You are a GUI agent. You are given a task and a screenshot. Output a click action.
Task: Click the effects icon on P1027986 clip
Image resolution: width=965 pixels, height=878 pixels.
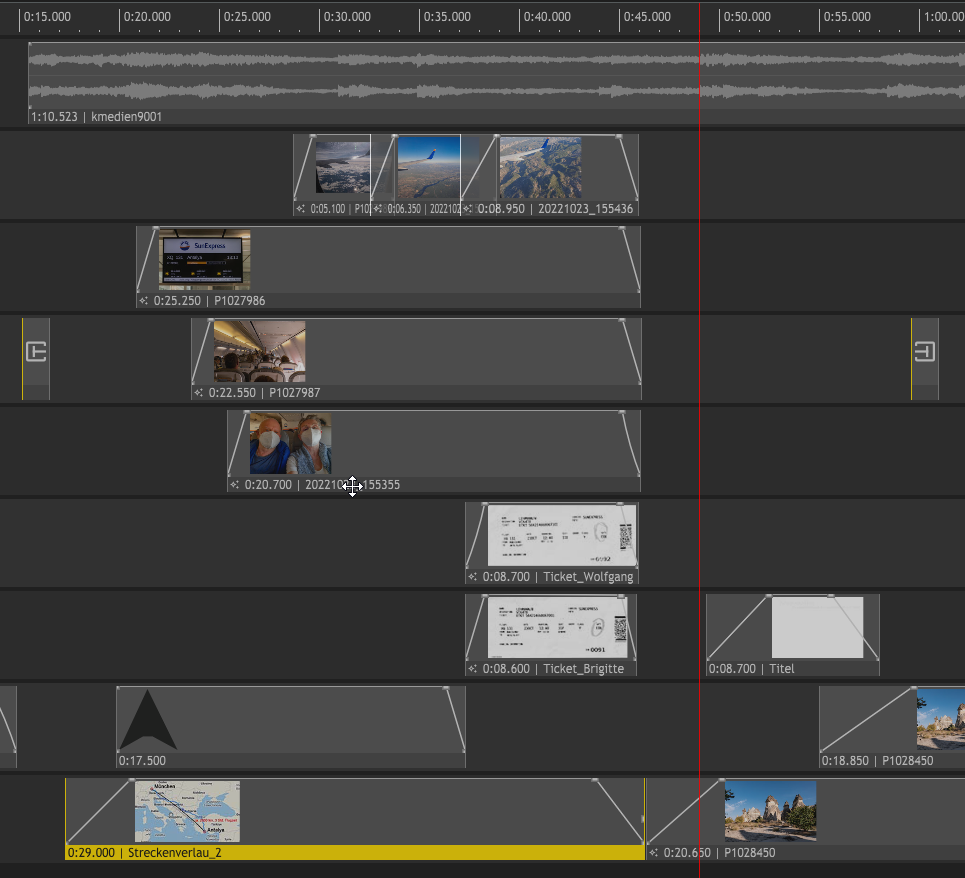click(143, 301)
